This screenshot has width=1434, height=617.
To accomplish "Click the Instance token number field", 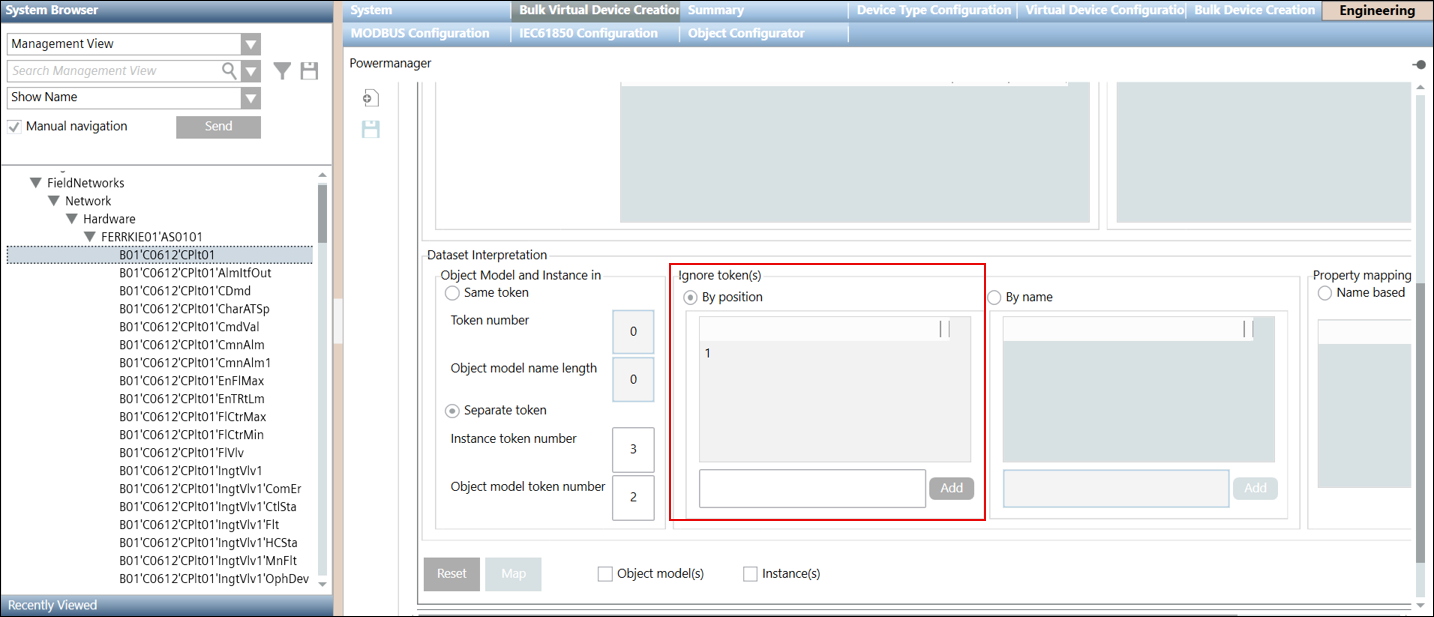I will coord(633,450).
